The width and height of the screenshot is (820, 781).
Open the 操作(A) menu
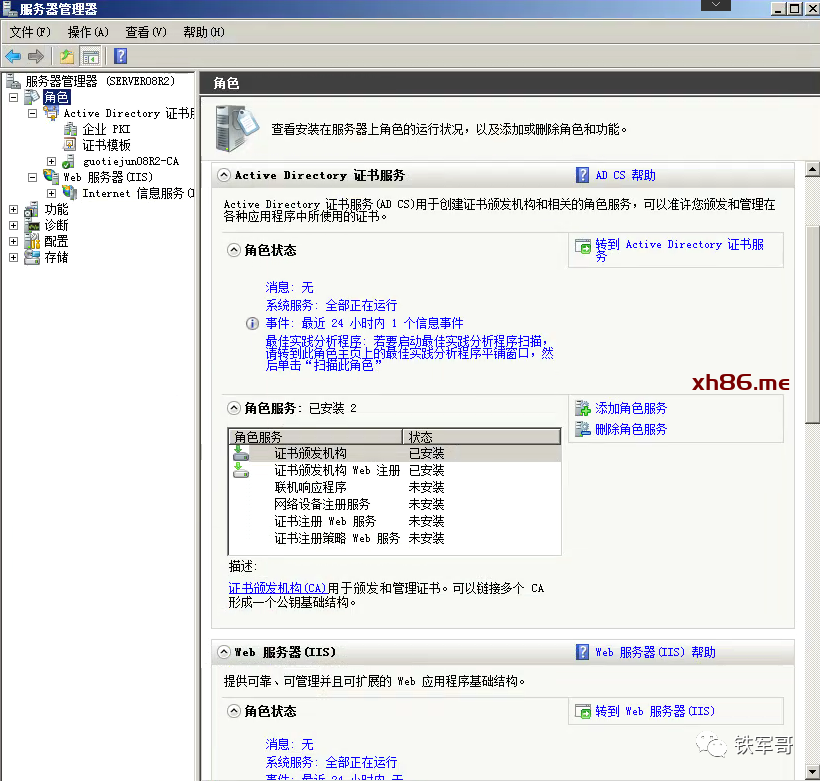tap(88, 32)
